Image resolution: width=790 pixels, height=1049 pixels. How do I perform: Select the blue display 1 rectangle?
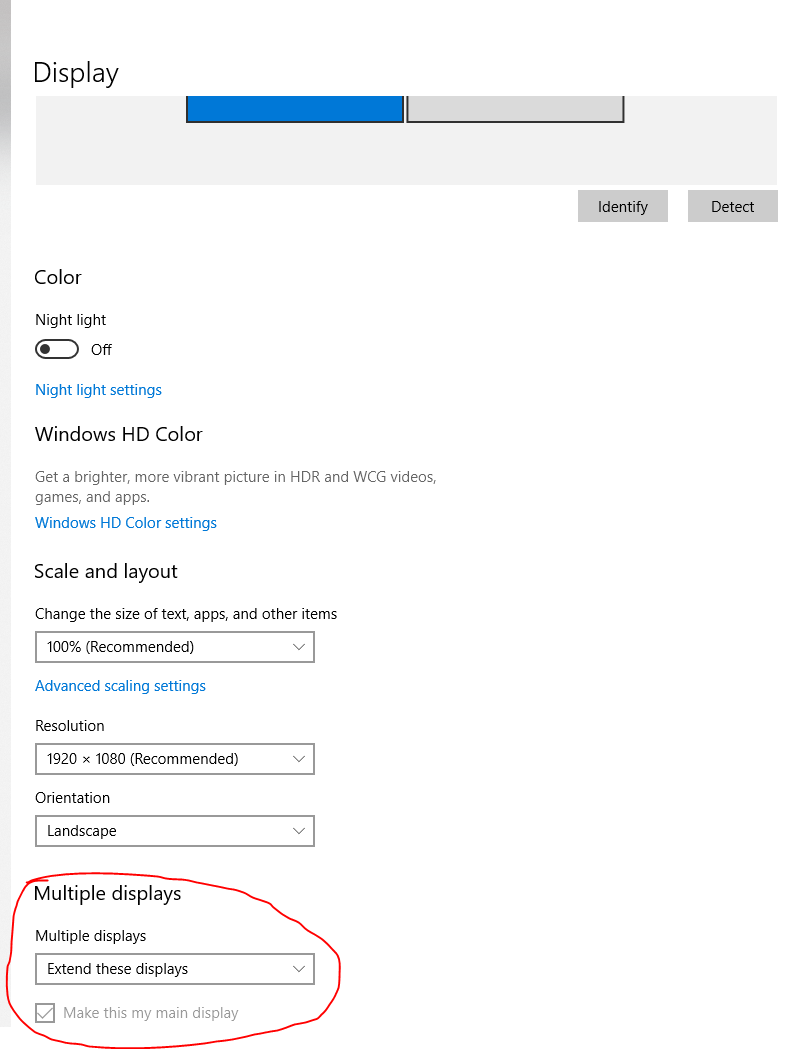point(294,109)
